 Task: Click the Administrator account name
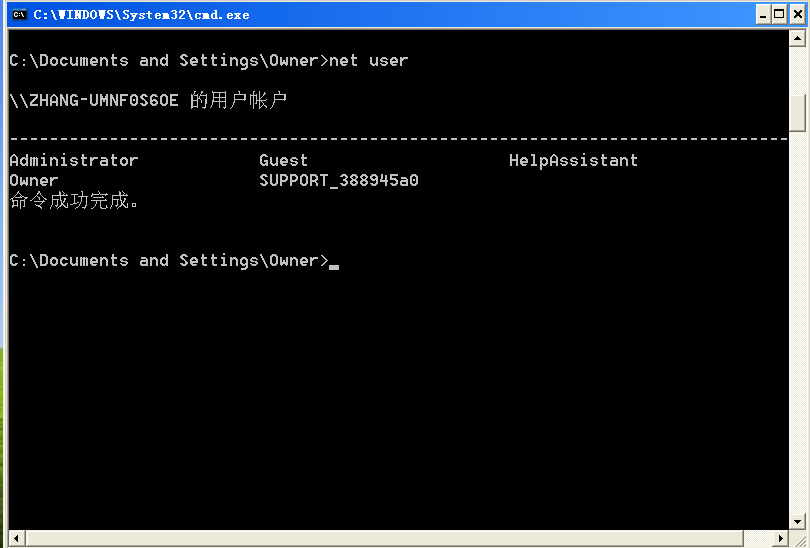(73, 160)
